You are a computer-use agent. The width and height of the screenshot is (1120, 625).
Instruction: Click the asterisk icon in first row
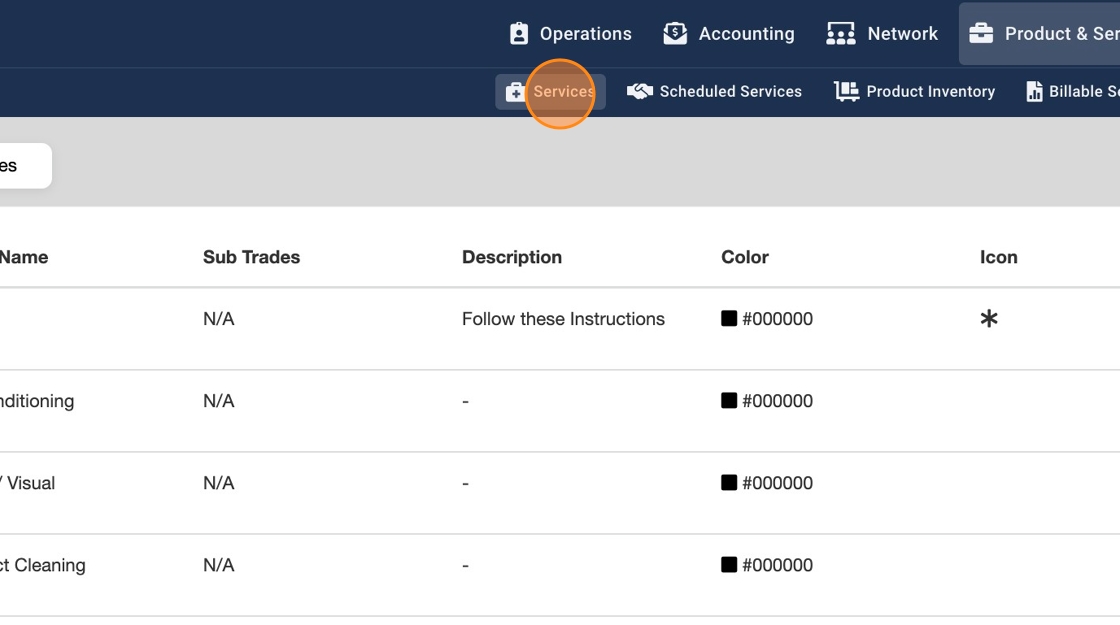pos(989,319)
